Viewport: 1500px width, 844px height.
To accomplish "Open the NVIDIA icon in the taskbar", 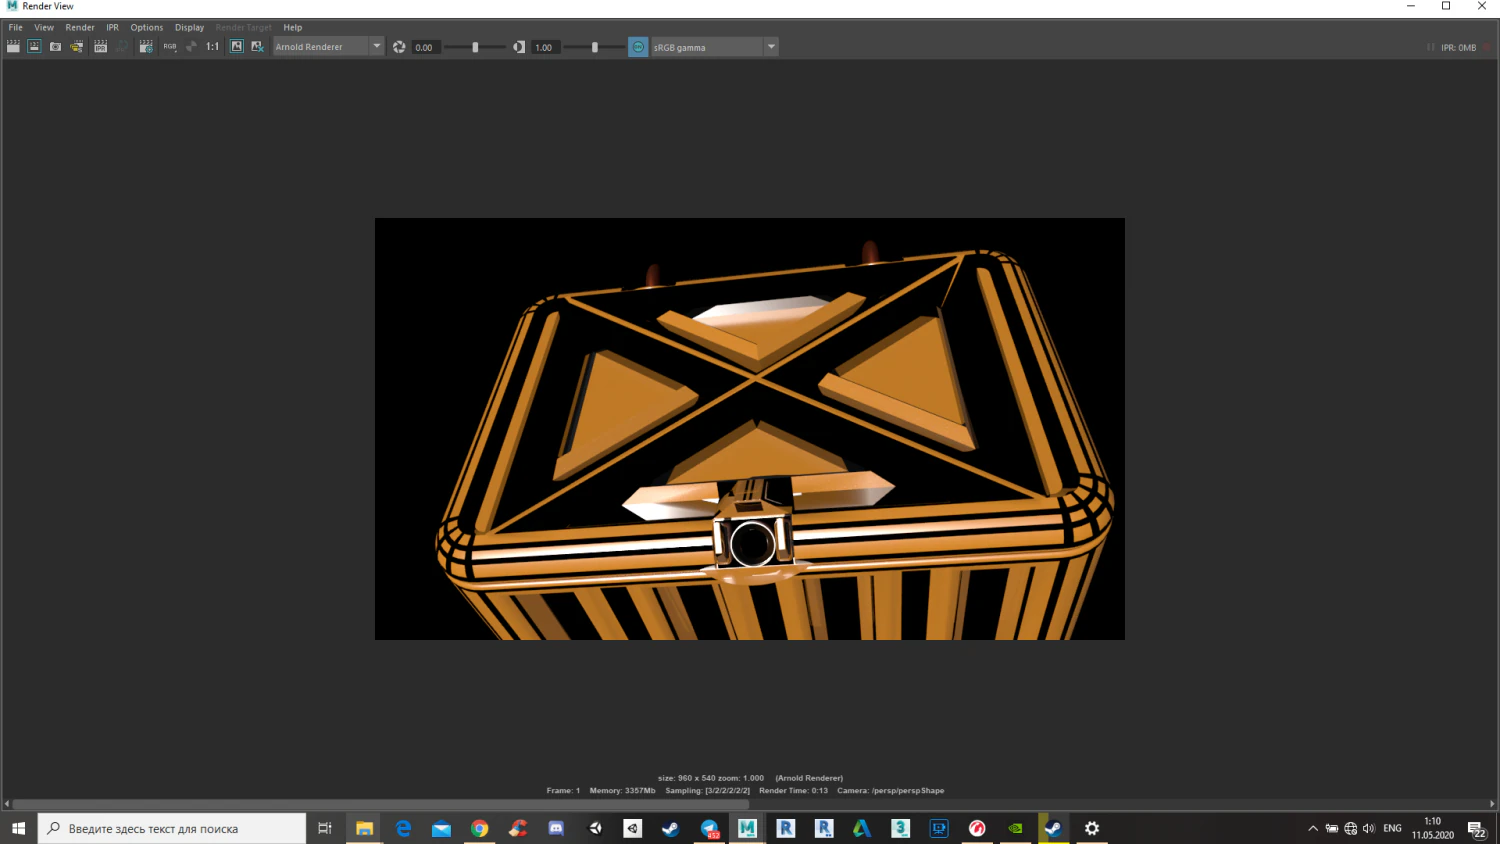I will coord(1015,828).
